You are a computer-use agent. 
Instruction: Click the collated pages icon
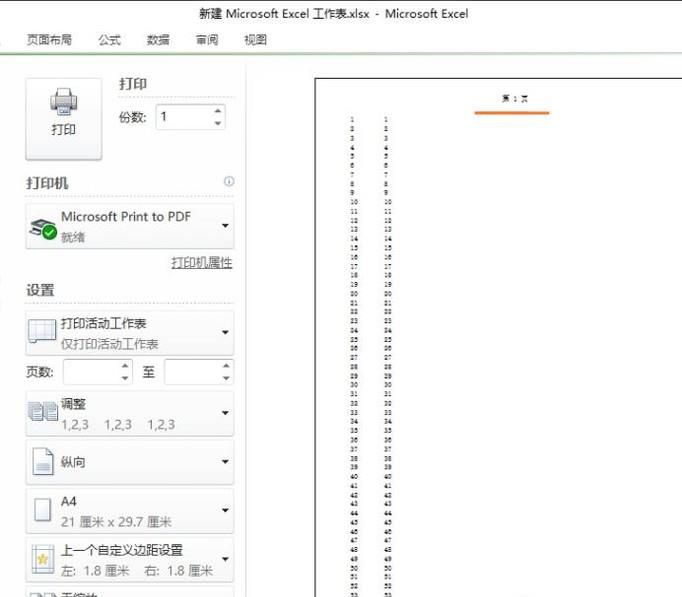click(43, 411)
